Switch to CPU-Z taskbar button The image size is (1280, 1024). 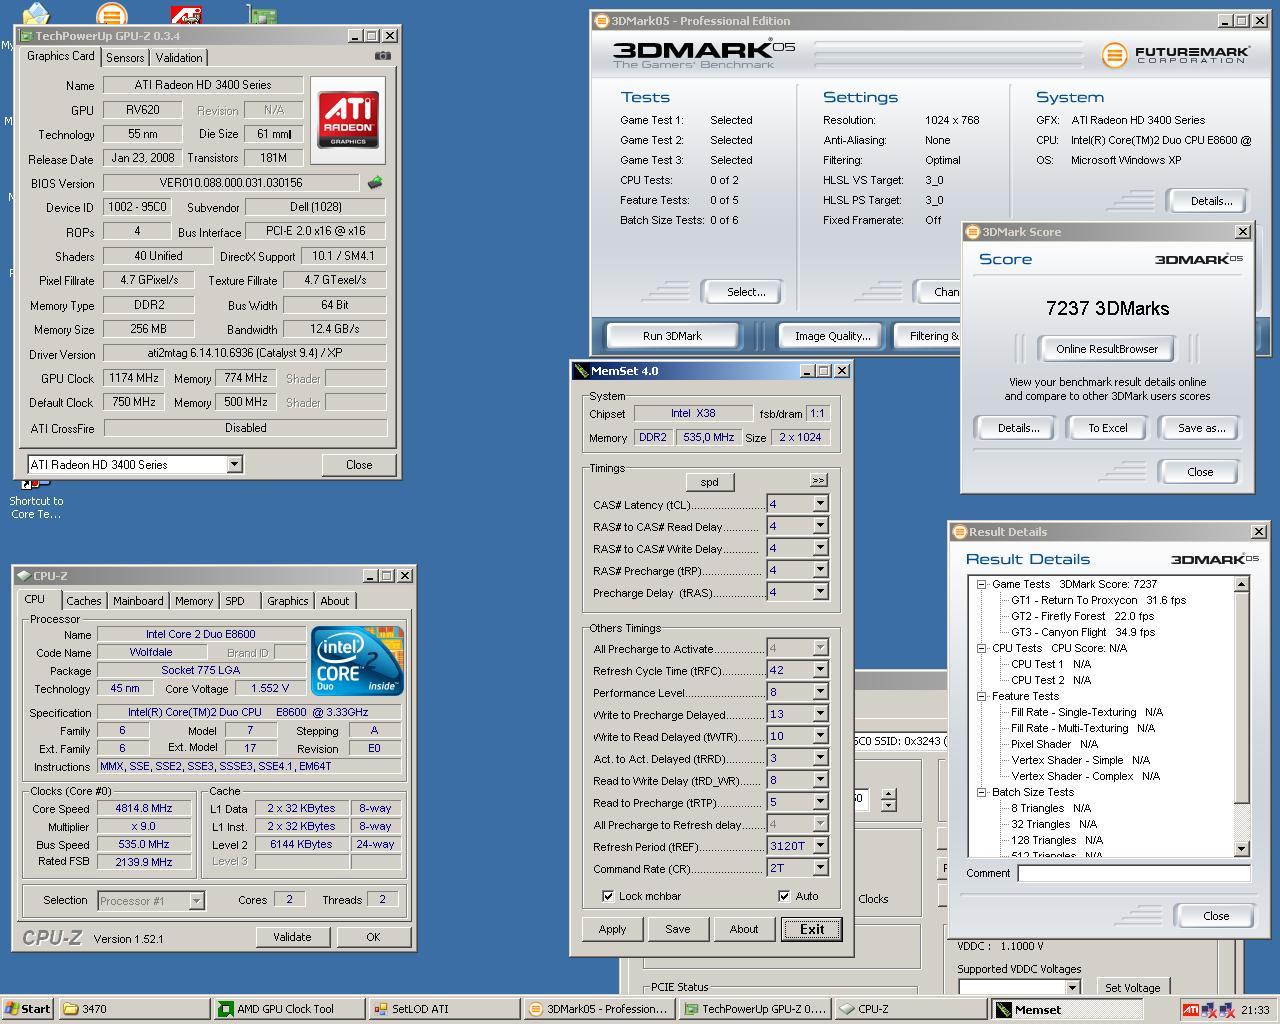[909, 1009]
